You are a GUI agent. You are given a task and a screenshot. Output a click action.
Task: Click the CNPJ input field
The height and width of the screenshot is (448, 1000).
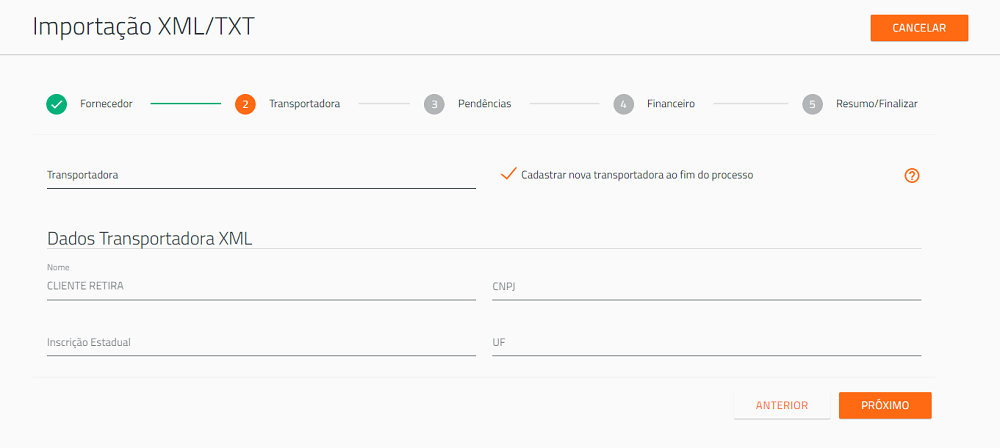(707, 287)
